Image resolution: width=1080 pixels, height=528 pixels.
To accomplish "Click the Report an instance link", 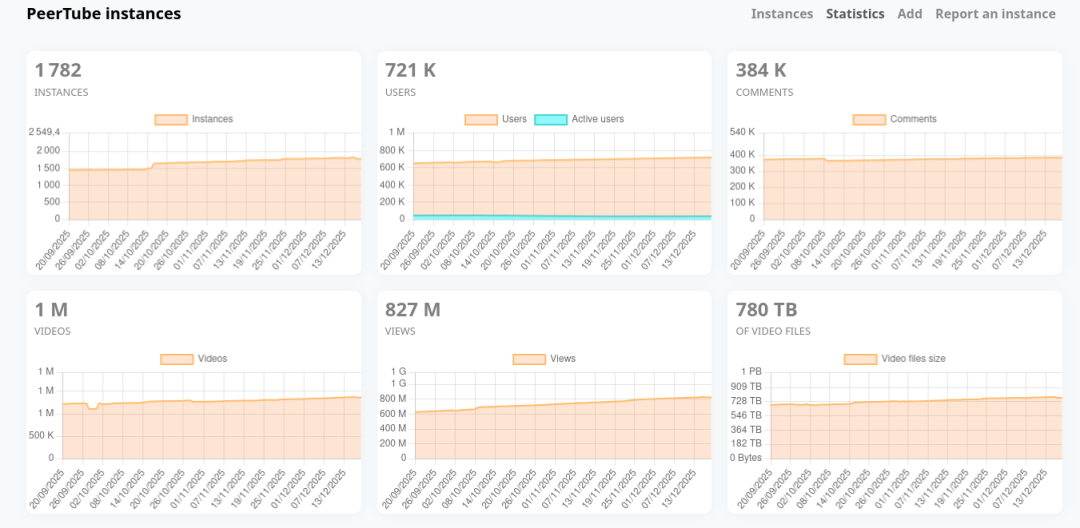I will [995, 14].
